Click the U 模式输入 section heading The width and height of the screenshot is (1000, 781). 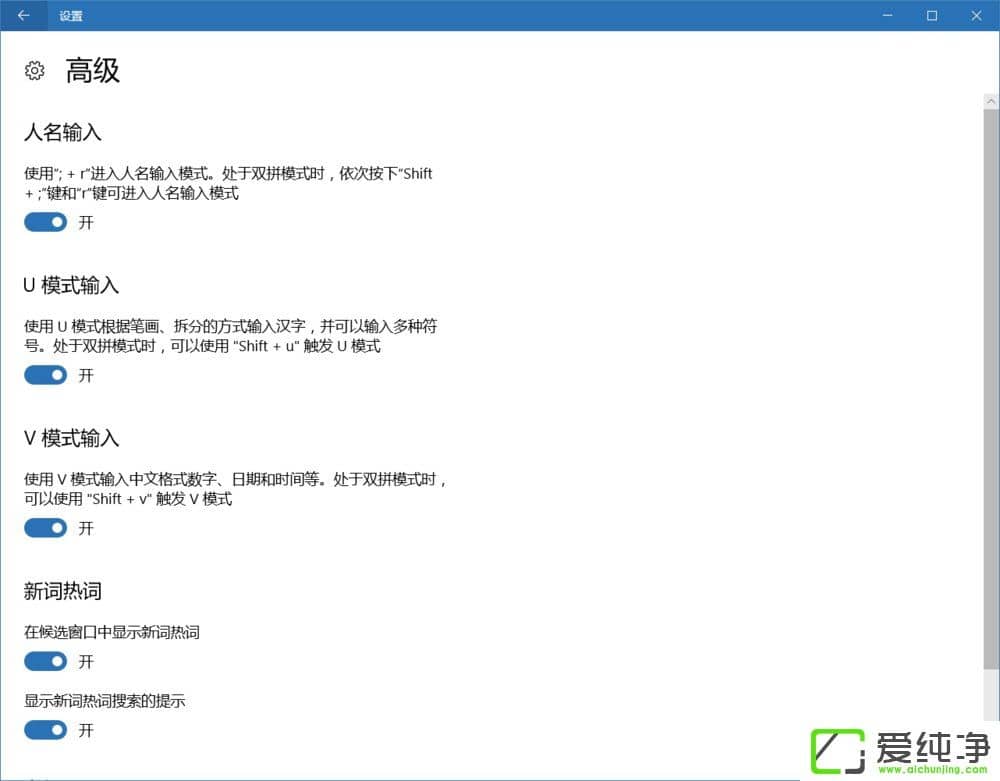click(68, 285)
